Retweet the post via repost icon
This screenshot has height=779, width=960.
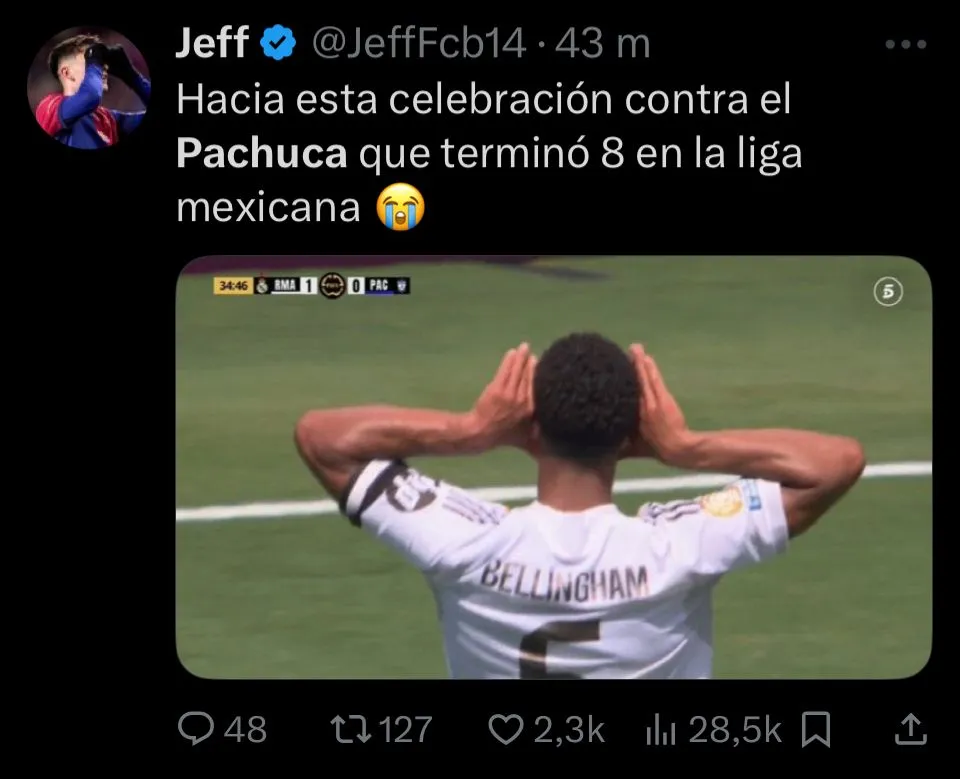coord(351,729)
